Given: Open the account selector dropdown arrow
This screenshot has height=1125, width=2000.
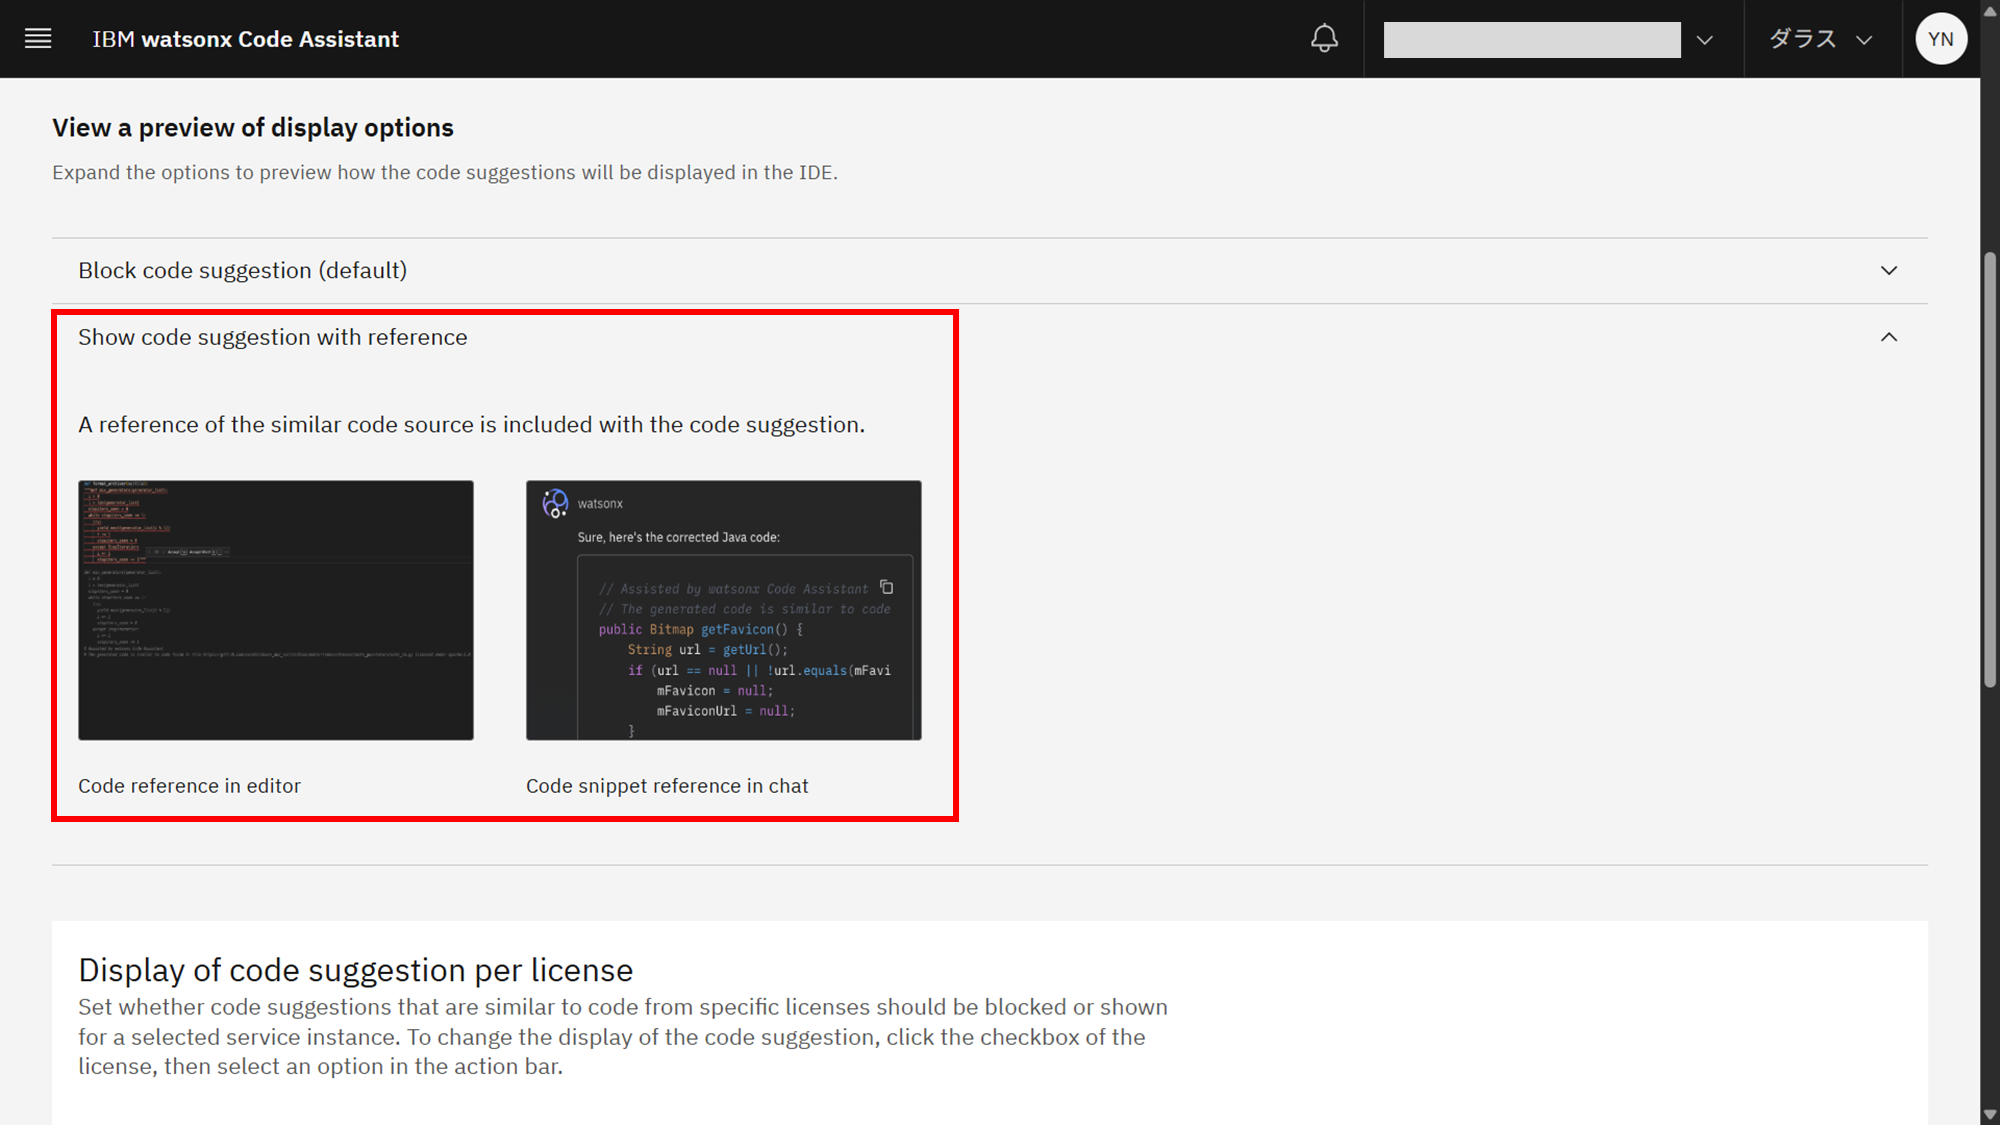Looking at the screenshot, I should 1705,40.
